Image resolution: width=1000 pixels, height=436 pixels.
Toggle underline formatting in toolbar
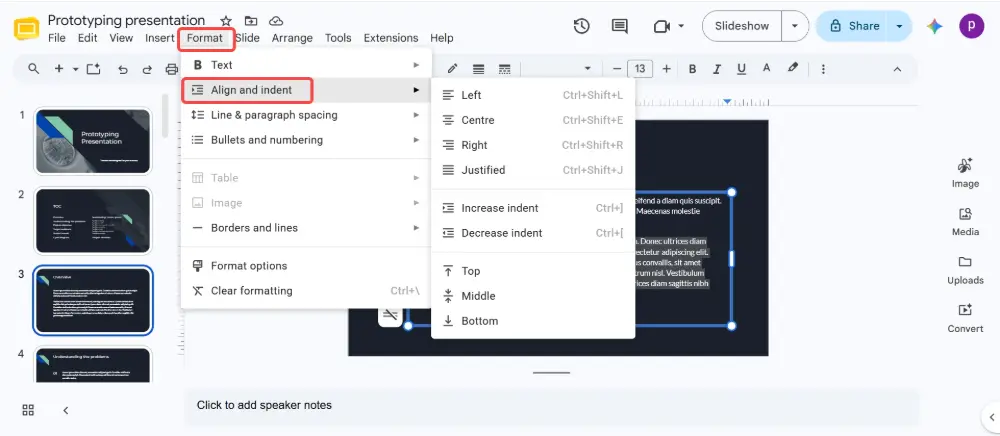(741, 69)
